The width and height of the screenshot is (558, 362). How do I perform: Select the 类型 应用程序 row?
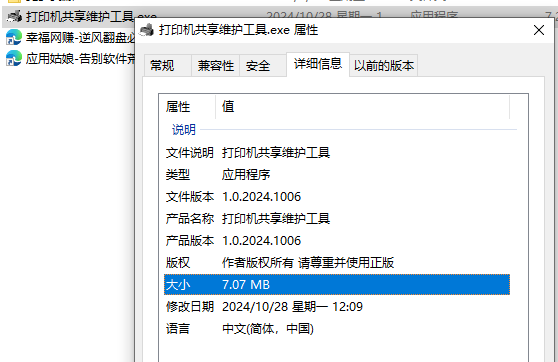337,175
